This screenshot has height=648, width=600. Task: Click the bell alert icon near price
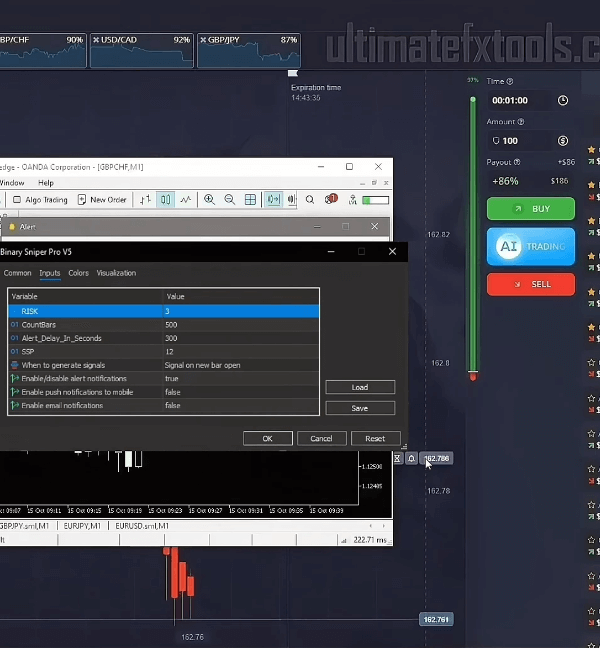pos(412,458)
